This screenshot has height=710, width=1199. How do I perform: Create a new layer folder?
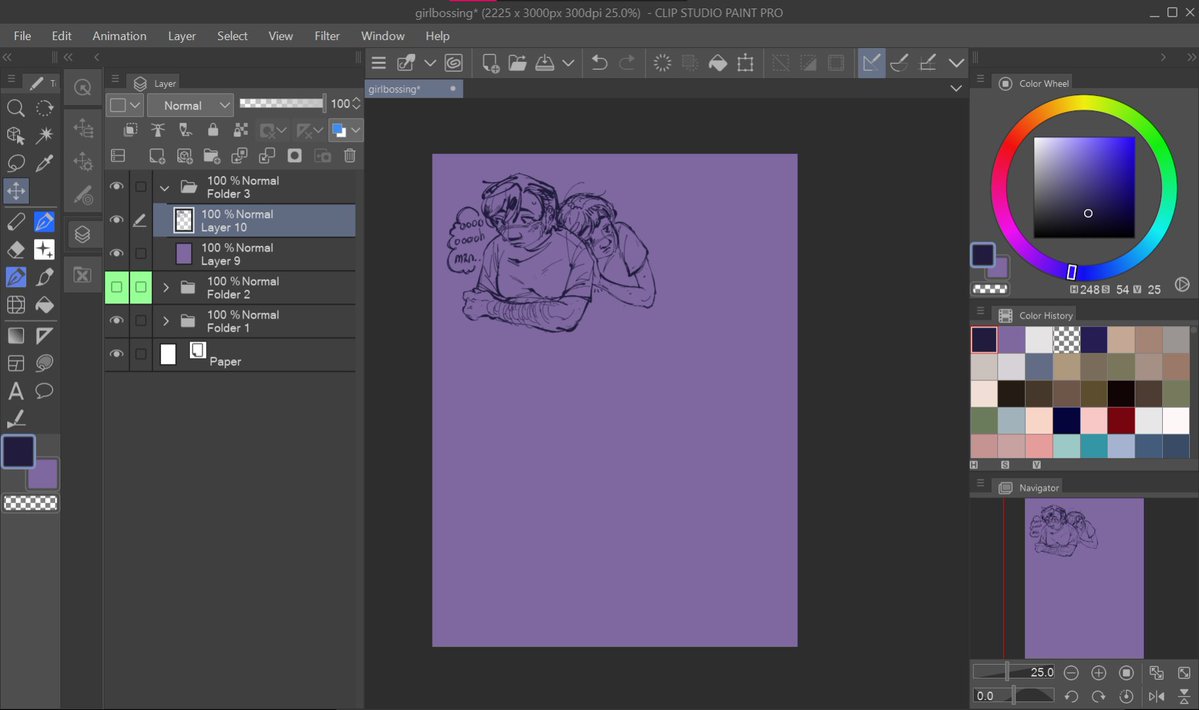pyautogui.click(x=212, y=156)
